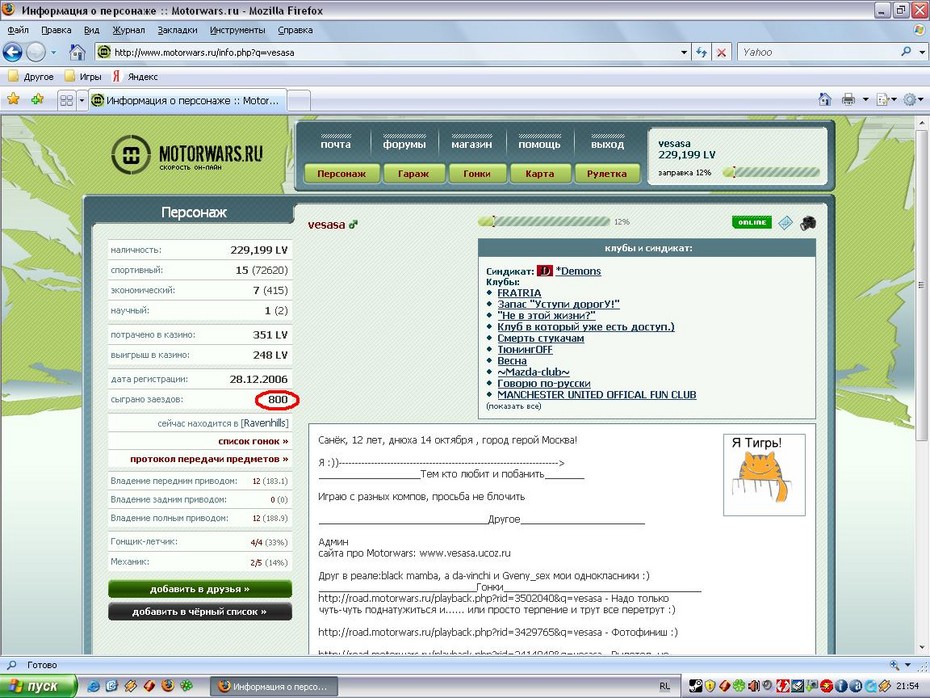Screen dimensions: 930x698
Task: Open the список гонок link
Action: 253,441
